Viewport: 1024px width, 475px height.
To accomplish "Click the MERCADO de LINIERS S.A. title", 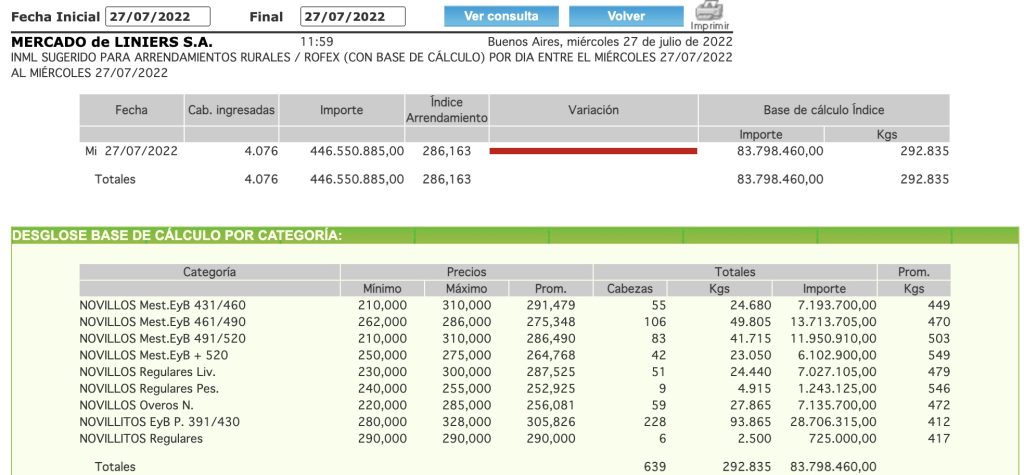I will click(x=111, y=42).
